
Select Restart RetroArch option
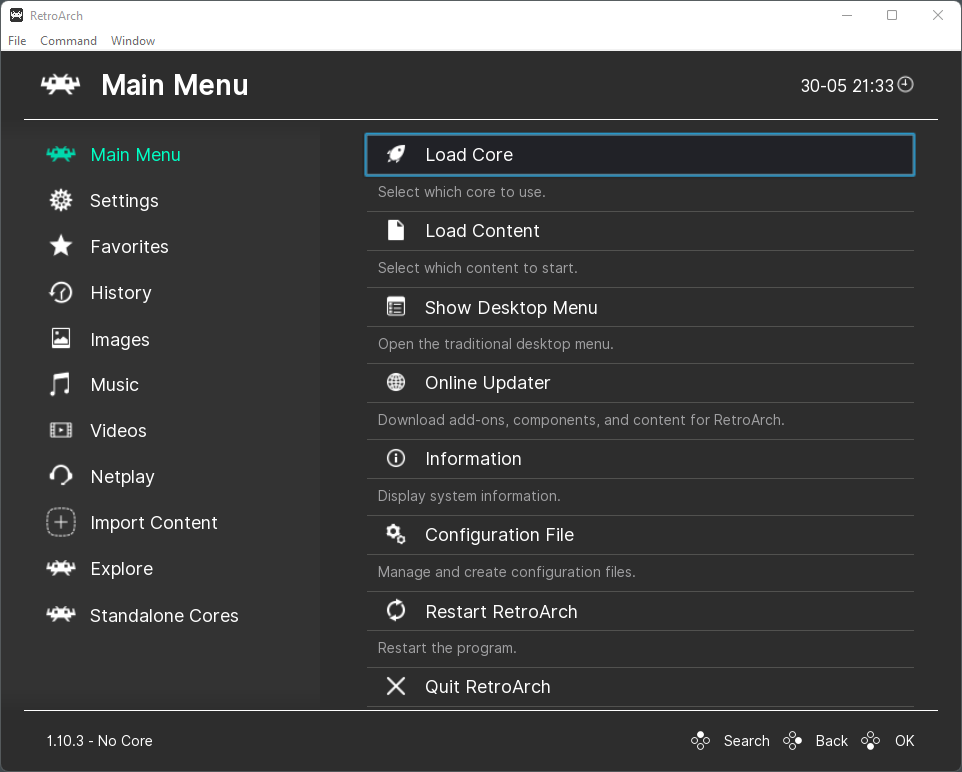pyautogui.click(x=640, y=611)
